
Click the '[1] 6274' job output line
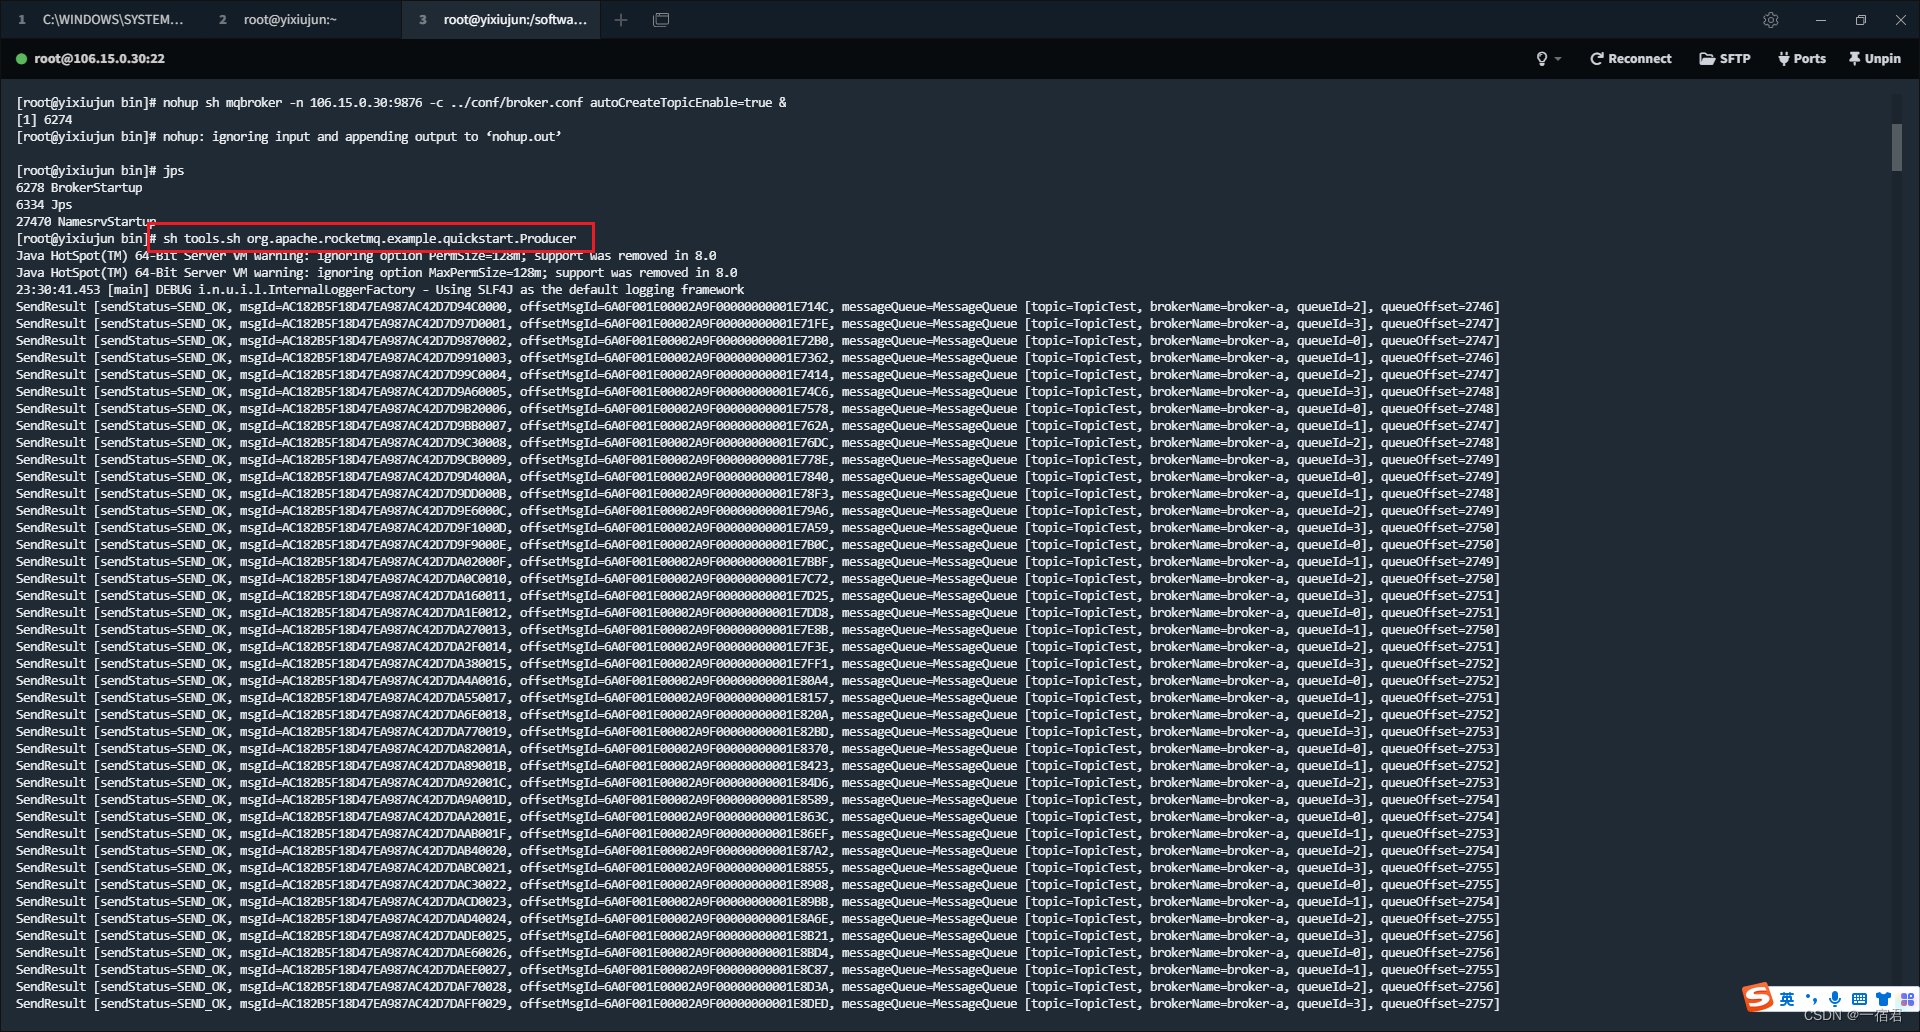click(x=44, y=119)
